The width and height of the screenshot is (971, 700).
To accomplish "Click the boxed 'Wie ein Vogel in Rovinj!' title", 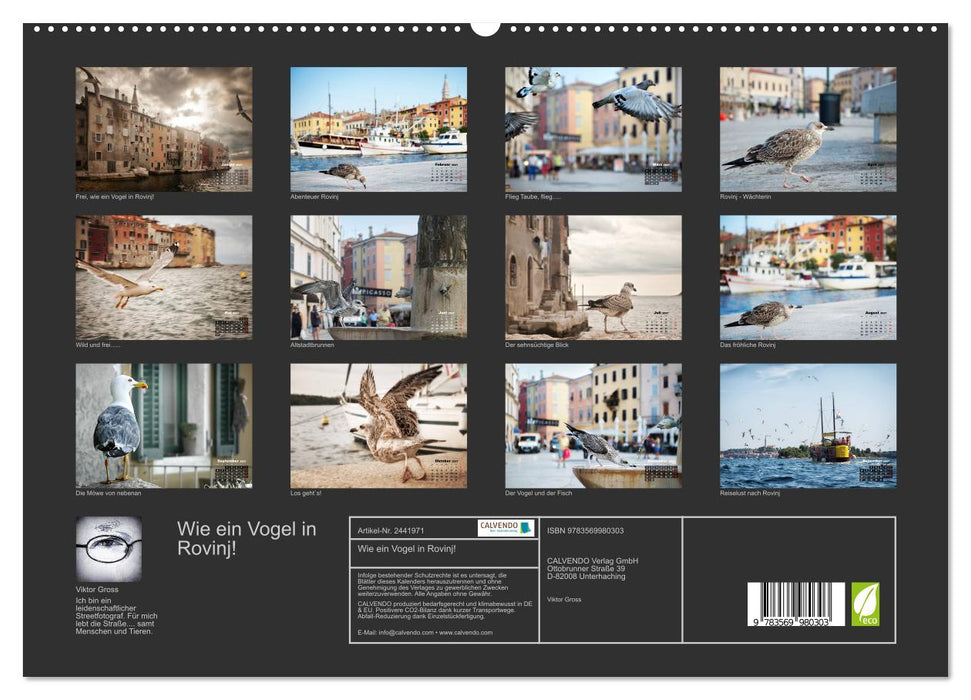I will [407, 549].
